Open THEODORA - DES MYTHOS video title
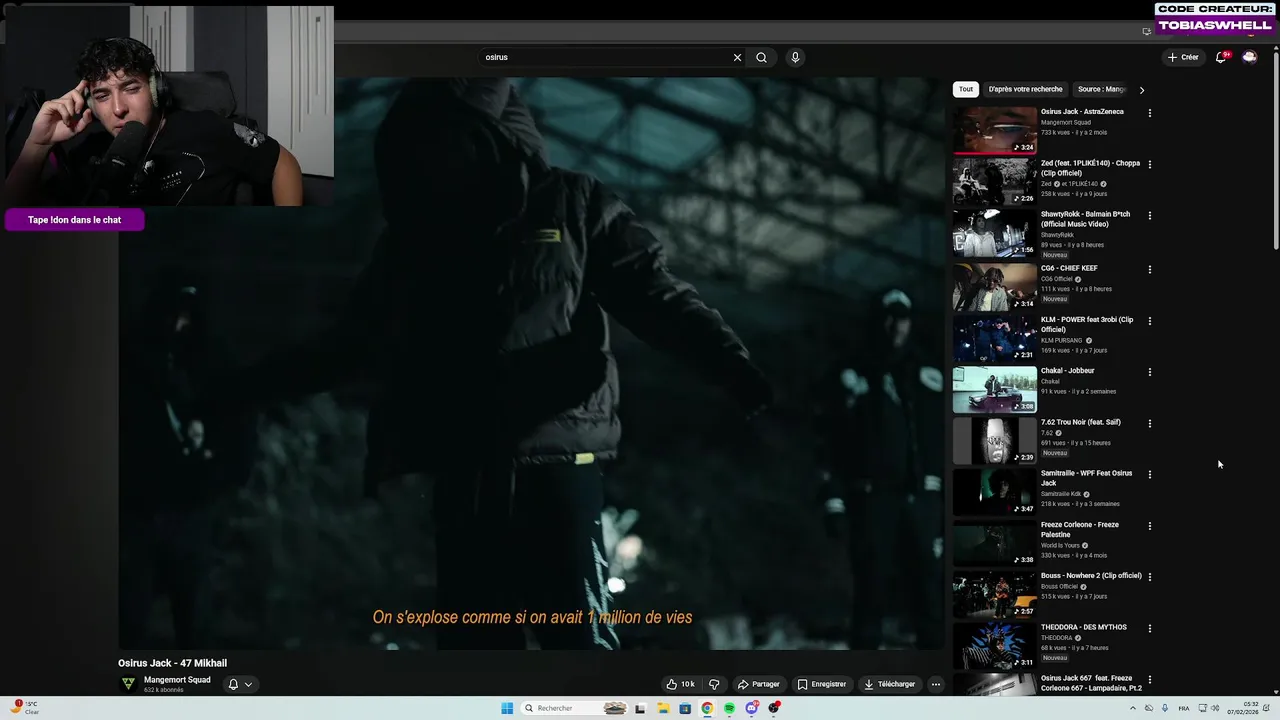This screenshot has height=720, width=1280. tap(1083, 627)
